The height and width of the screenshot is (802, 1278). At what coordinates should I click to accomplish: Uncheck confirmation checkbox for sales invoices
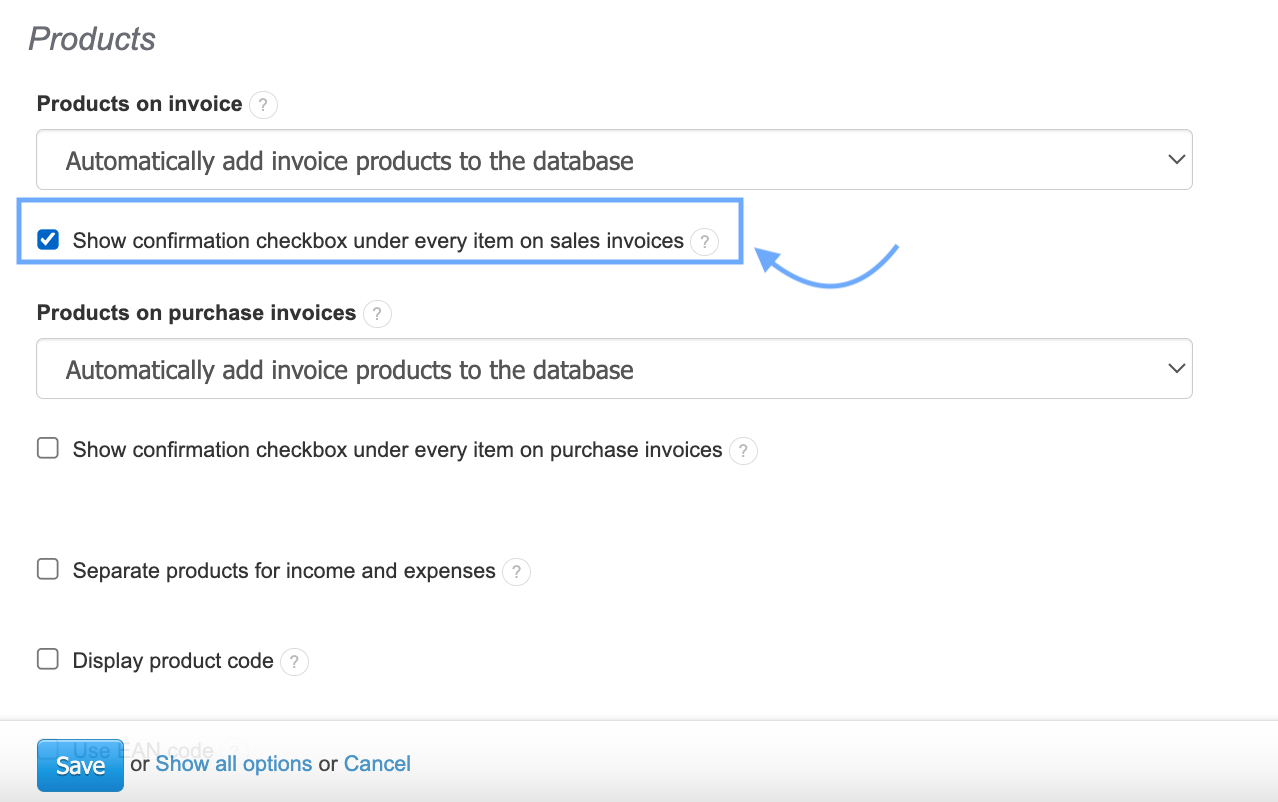click(48, 240)
